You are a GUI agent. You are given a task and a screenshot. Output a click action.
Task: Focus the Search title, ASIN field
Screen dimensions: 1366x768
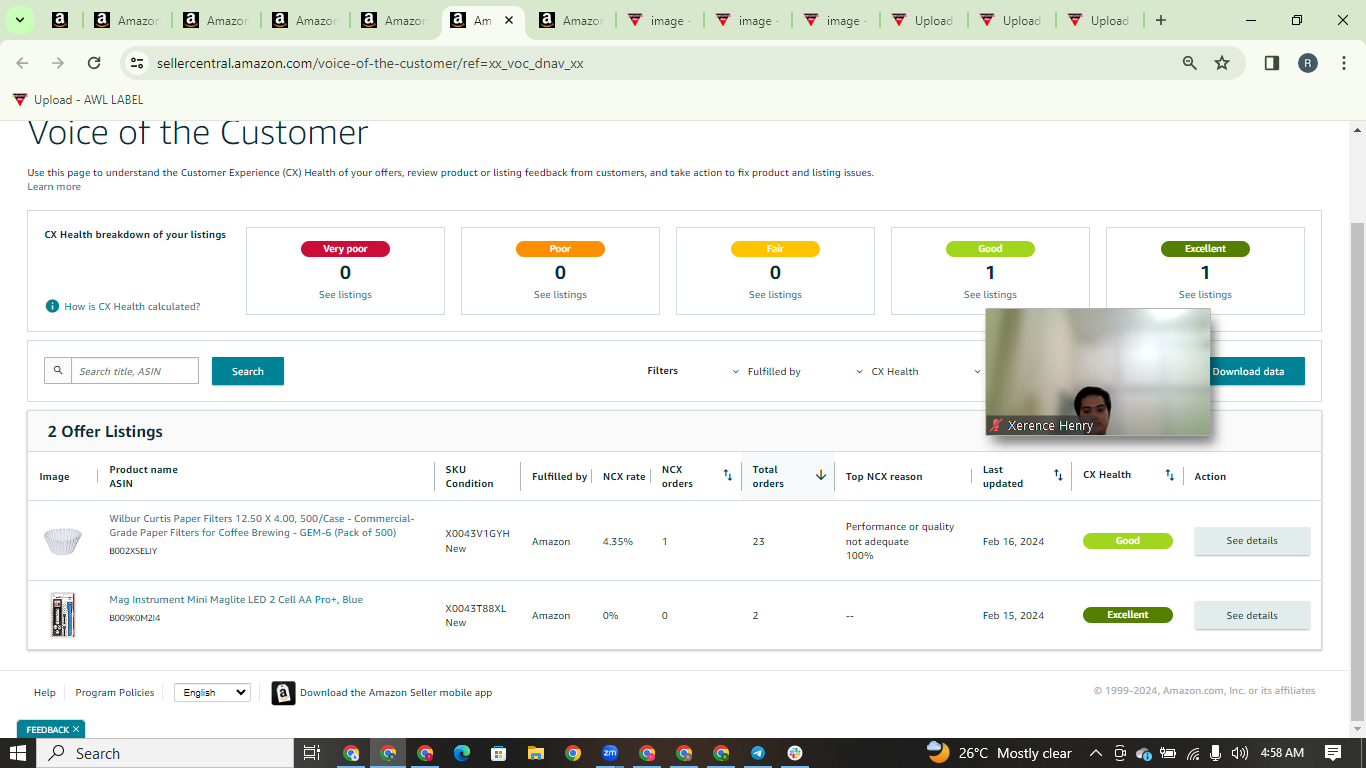(135, 371)
